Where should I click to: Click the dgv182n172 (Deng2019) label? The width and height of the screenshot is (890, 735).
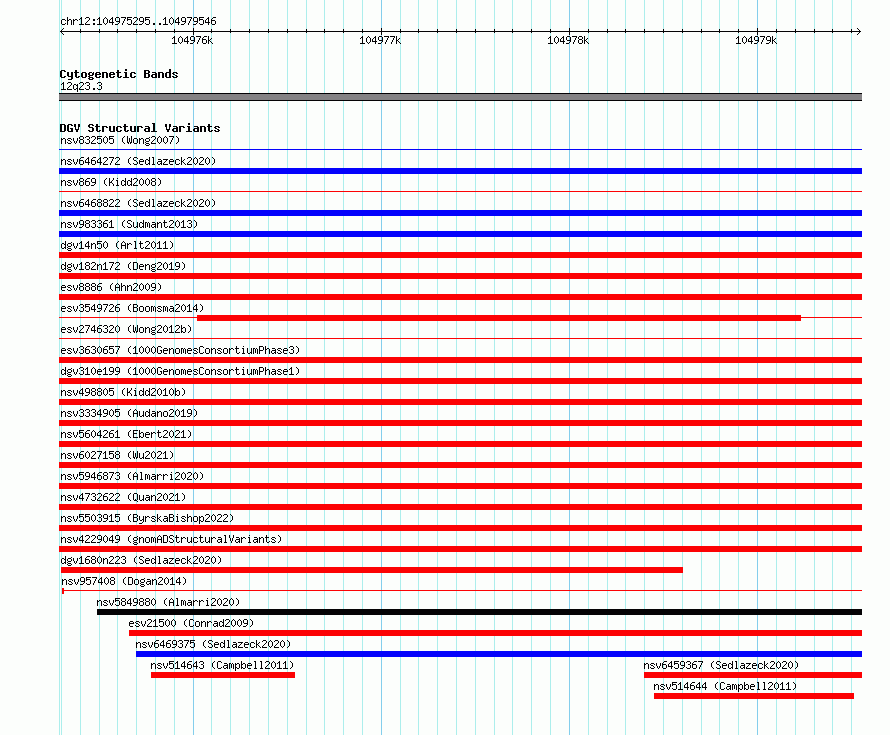[123, 266]
